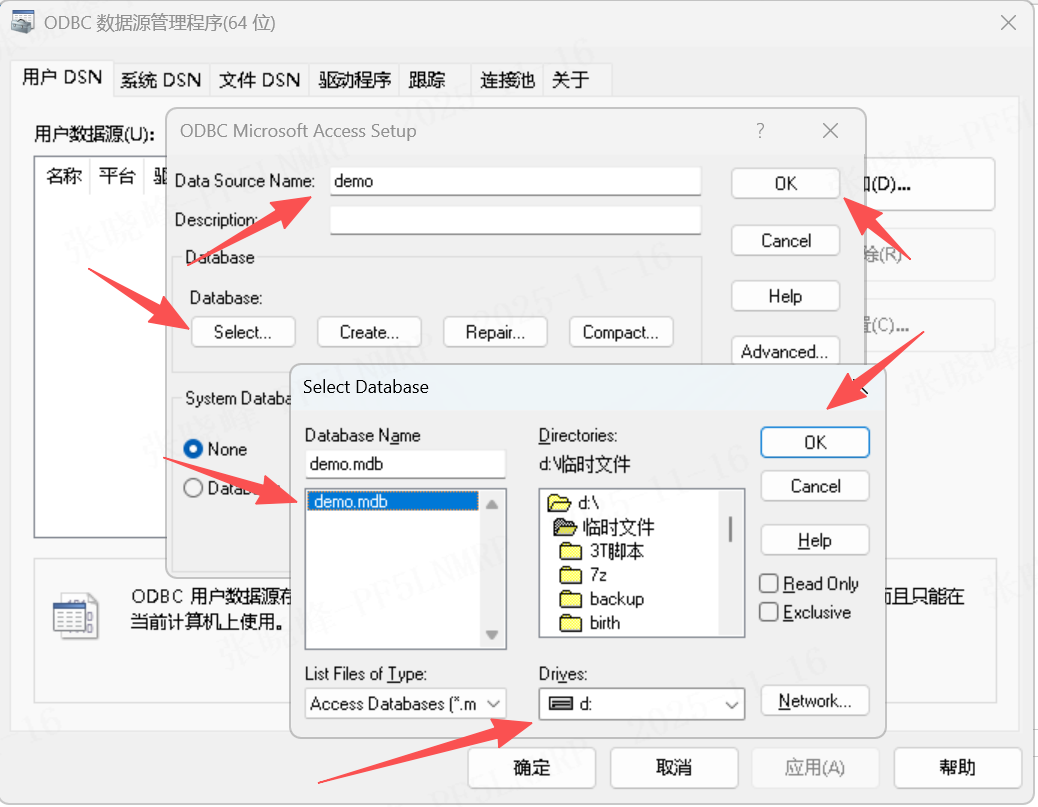Click Cancel in the Access Setup dialog
This screenshot has height=807, width=1038.
coord(786,240)
